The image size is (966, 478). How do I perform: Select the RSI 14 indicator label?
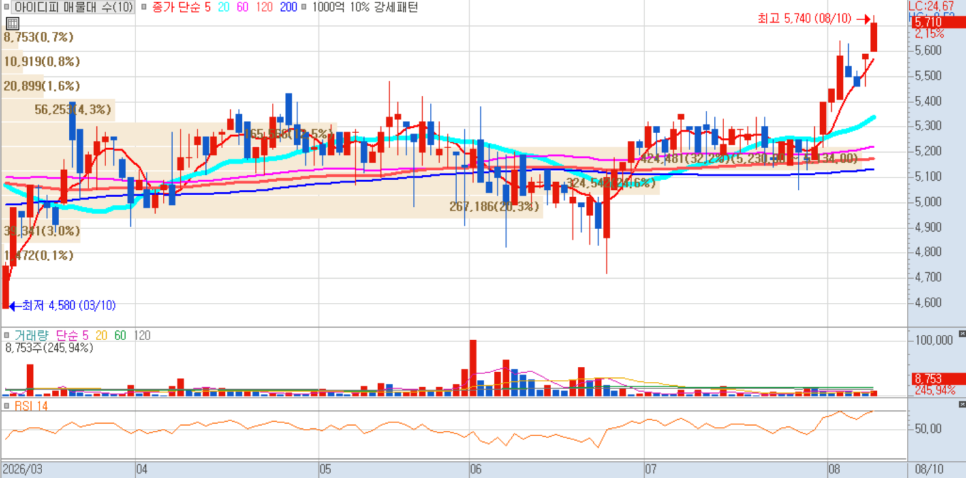click(x=31, y=405)
